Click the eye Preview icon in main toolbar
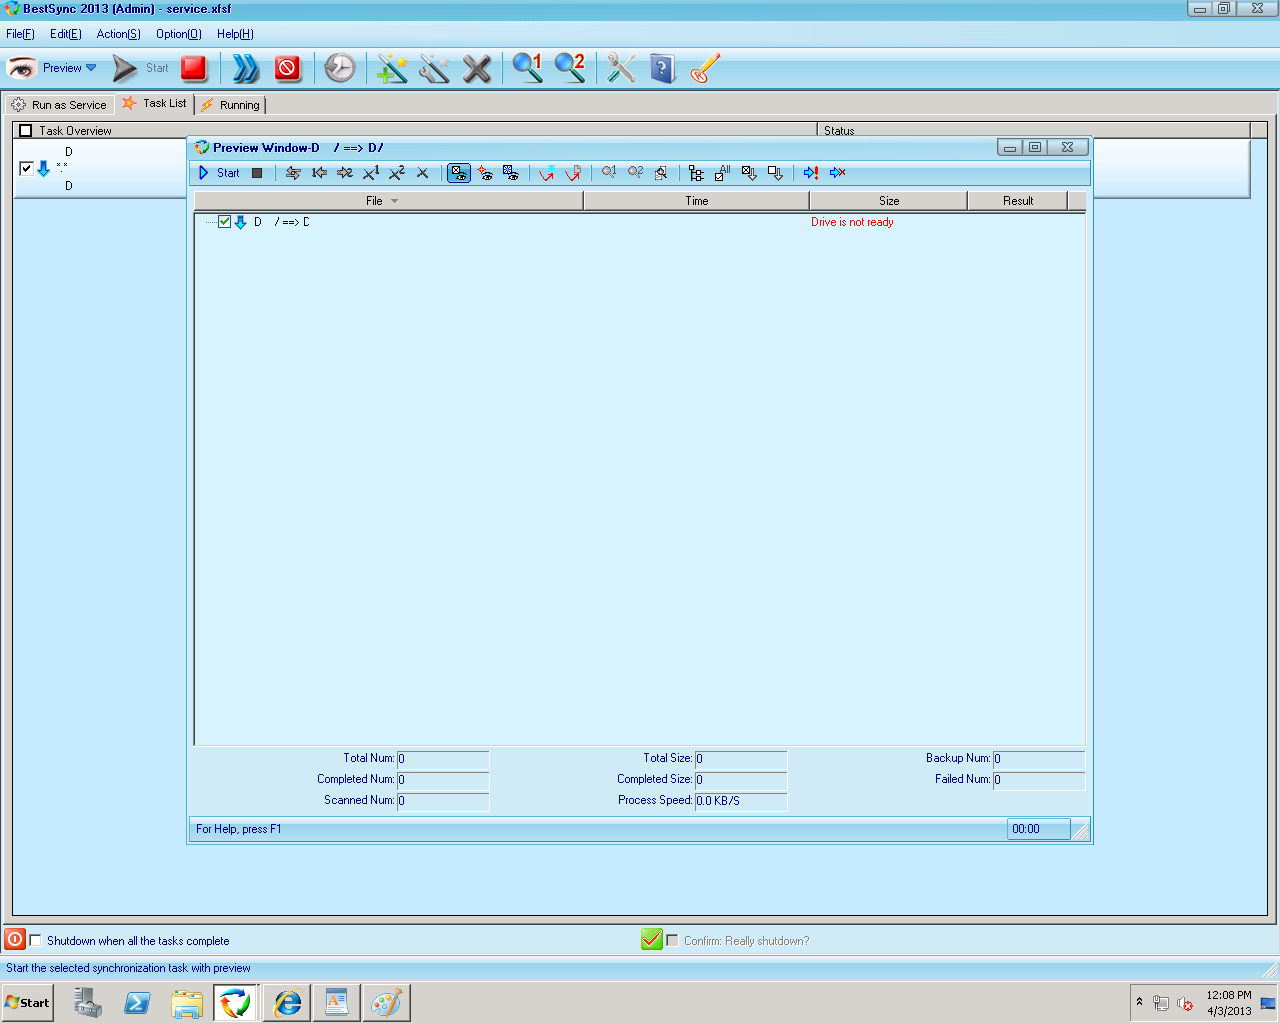Viewport: 1280px width, 1024px height. click(x=22, y=68)
